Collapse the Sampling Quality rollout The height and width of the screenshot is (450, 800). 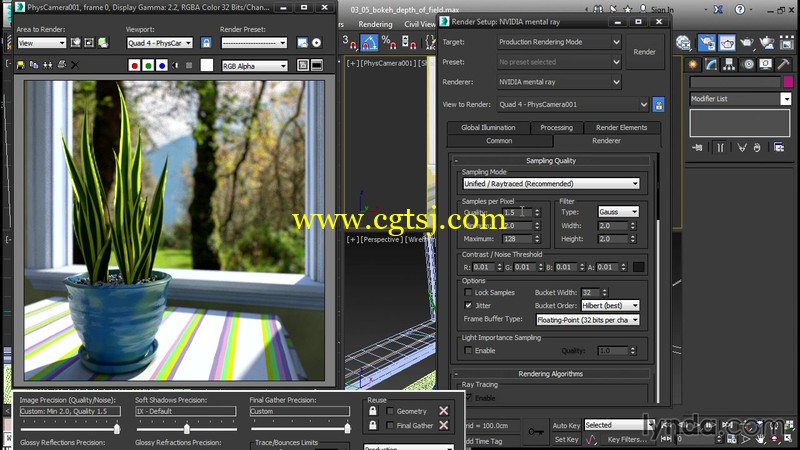pos(551,161)
